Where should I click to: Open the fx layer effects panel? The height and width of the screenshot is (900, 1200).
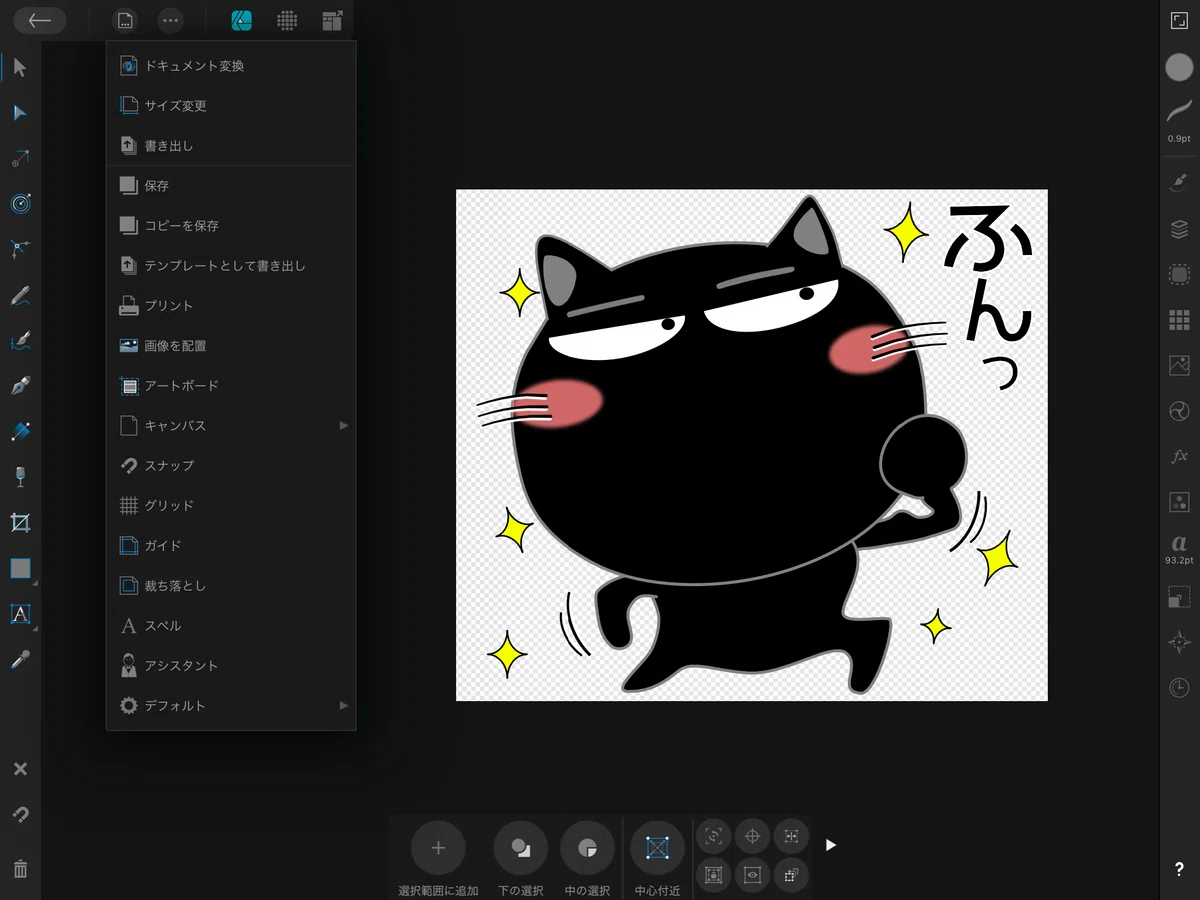(1179, 456)
